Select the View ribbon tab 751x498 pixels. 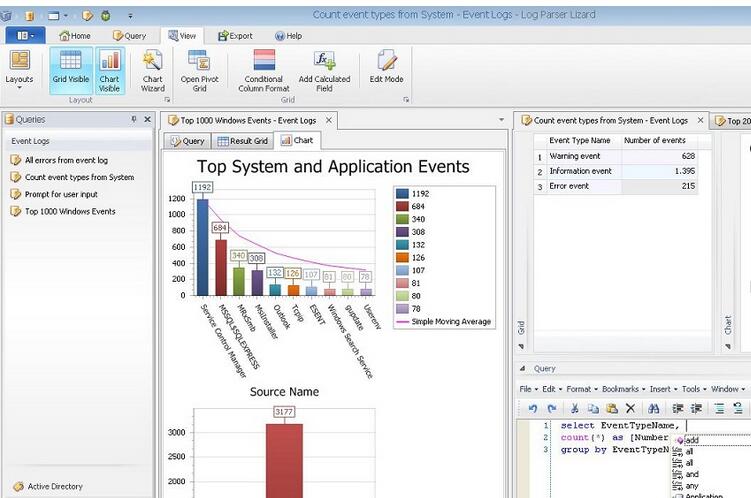tap(182, 36)
